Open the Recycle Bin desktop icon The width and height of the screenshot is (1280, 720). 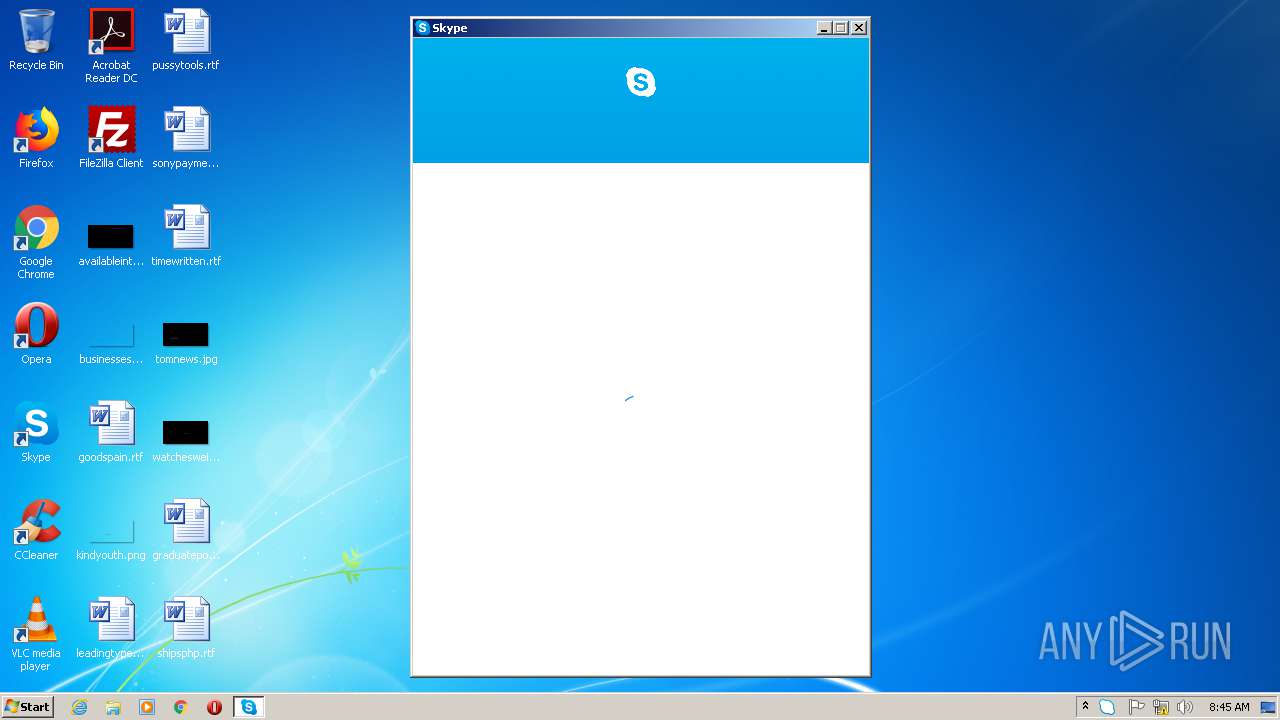point(36,41)
